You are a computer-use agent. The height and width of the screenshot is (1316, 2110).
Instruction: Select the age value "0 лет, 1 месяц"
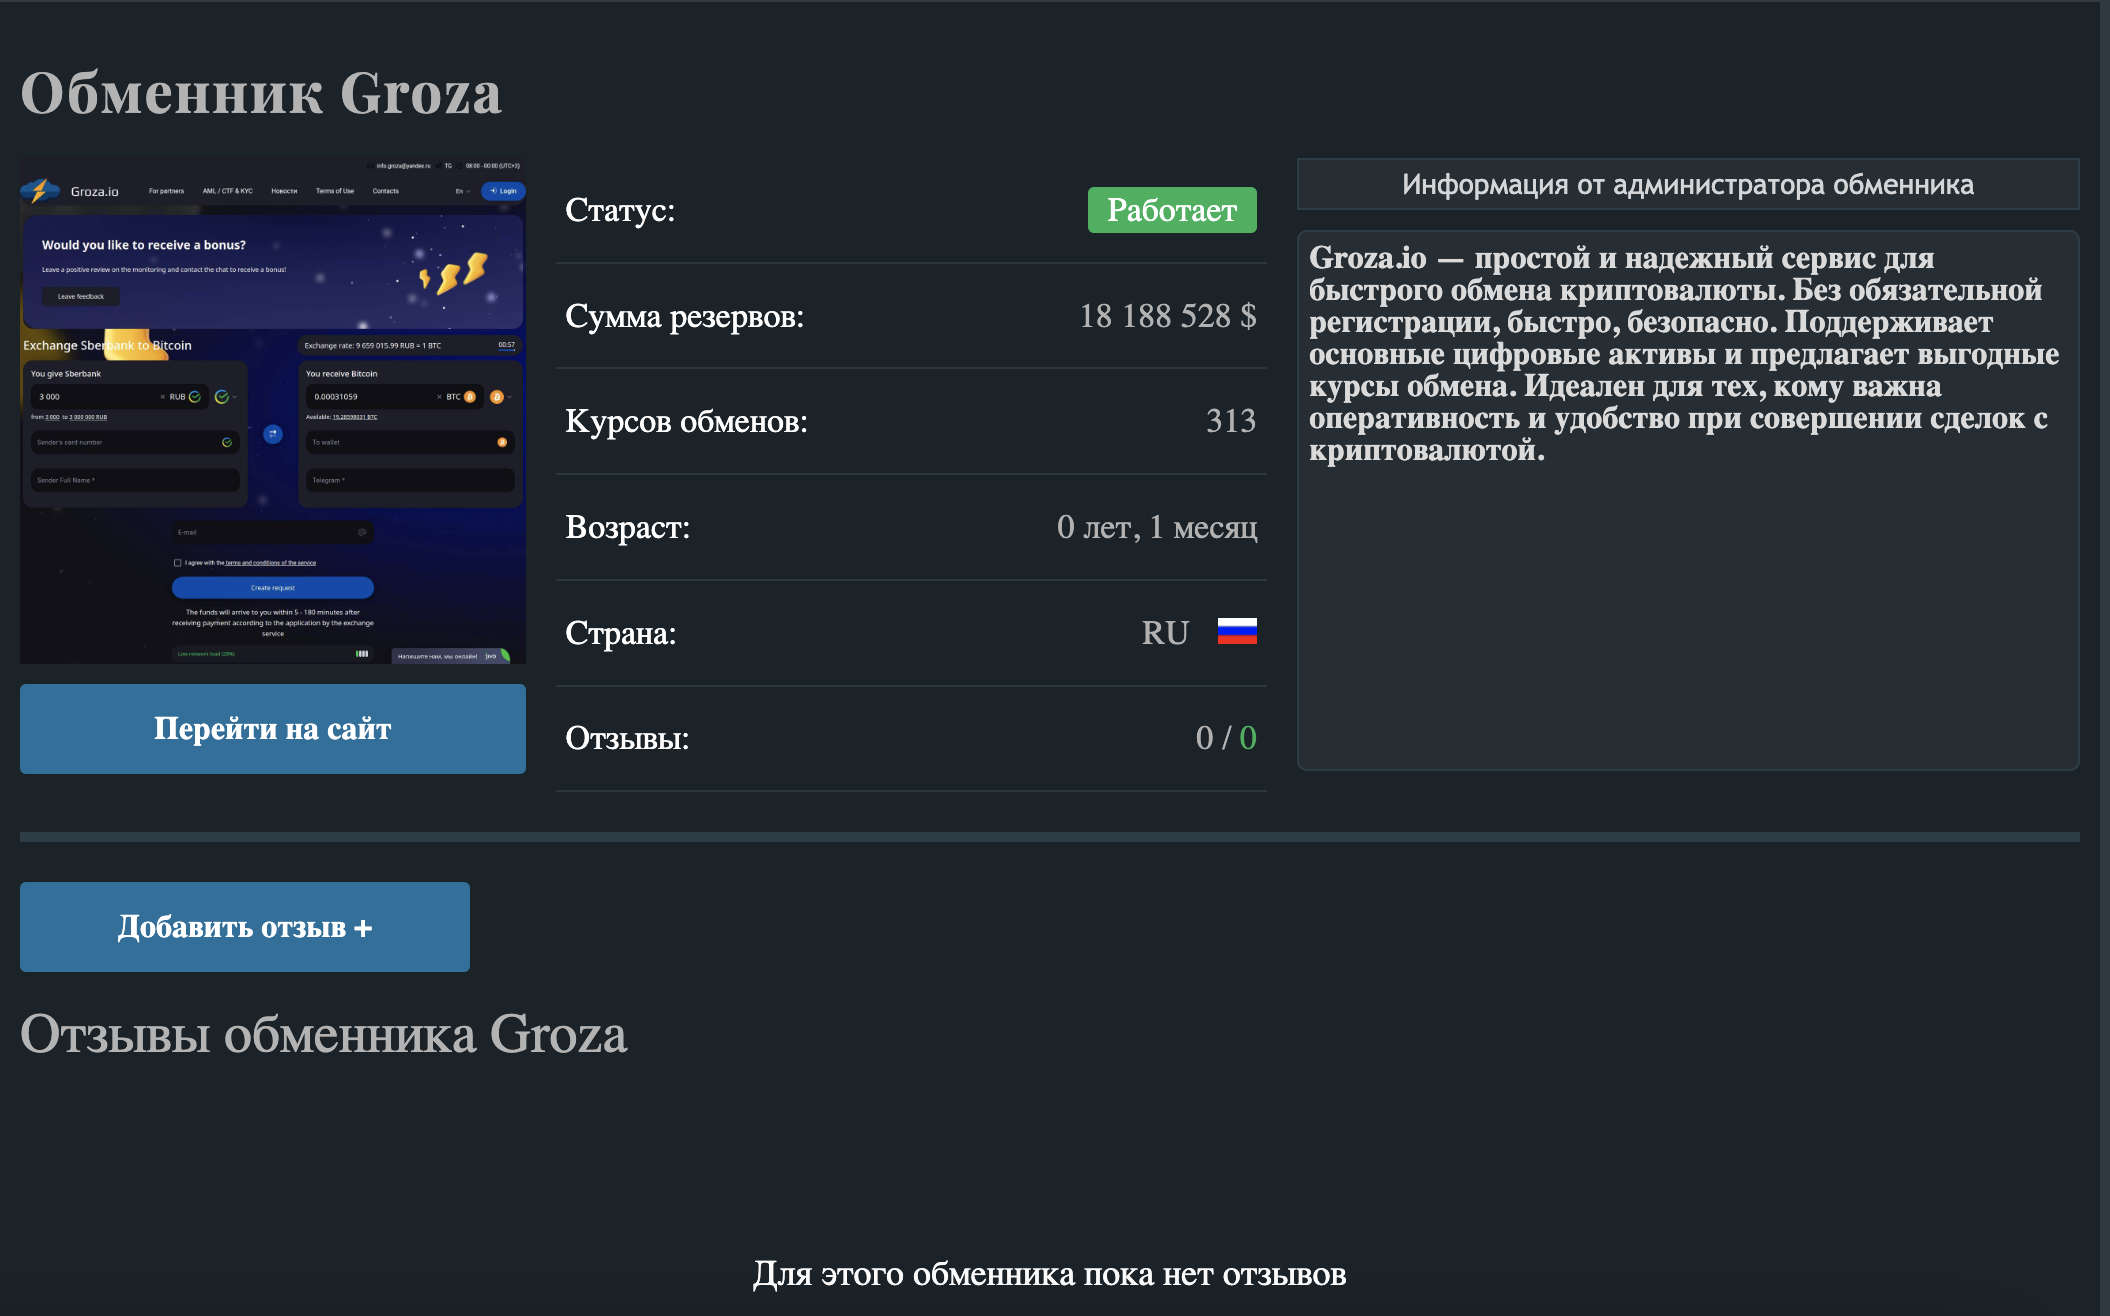coord(1157,527)
